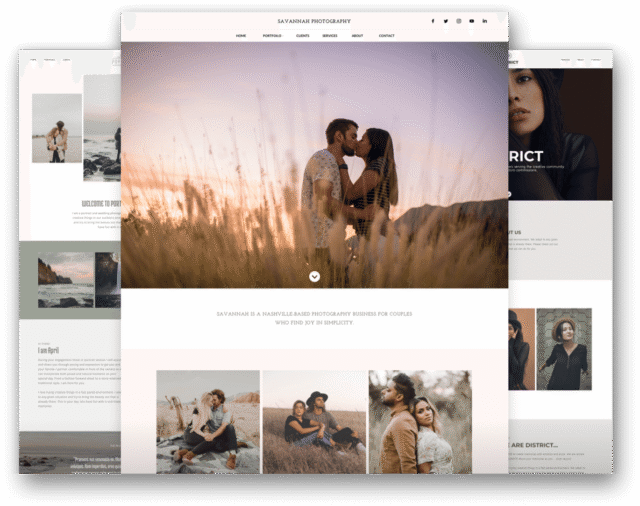Open the LinkedIn icon in Savannah header
This screenshot has width=640, height=506.
pyautogui.click(x=484, y=21)
